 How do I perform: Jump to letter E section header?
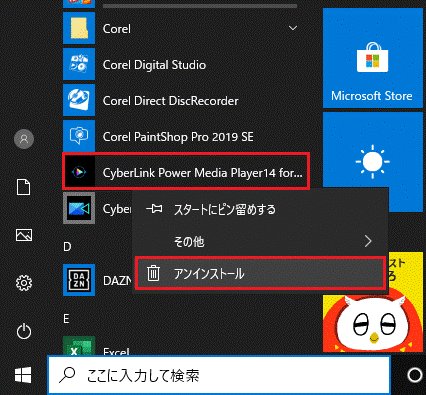point(66,319)
